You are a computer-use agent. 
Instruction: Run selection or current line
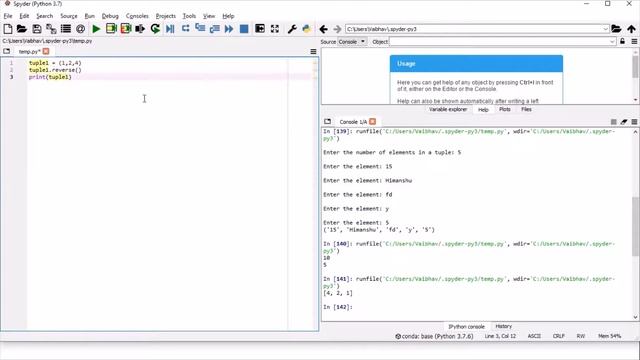[x=140, y=29]
